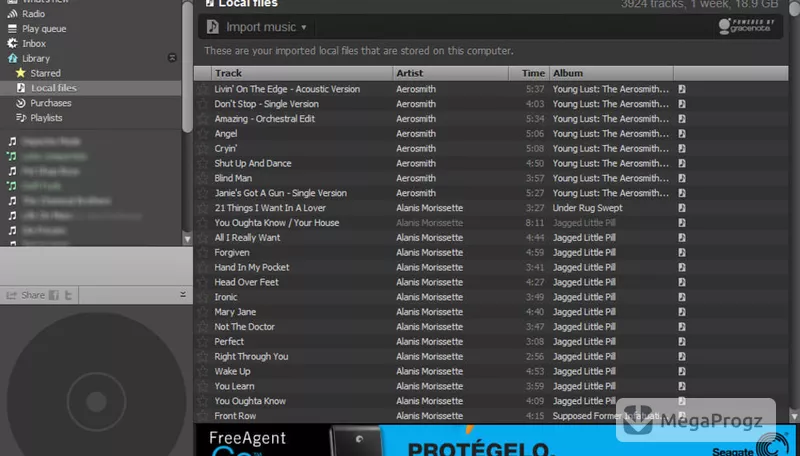
Task: Star the track Blind Man
Action: coord(203,178)
